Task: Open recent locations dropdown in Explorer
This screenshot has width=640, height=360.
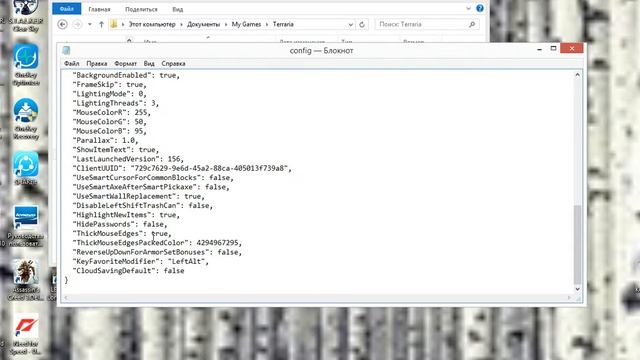Action: pyautogui.click(x=90, y=24)
